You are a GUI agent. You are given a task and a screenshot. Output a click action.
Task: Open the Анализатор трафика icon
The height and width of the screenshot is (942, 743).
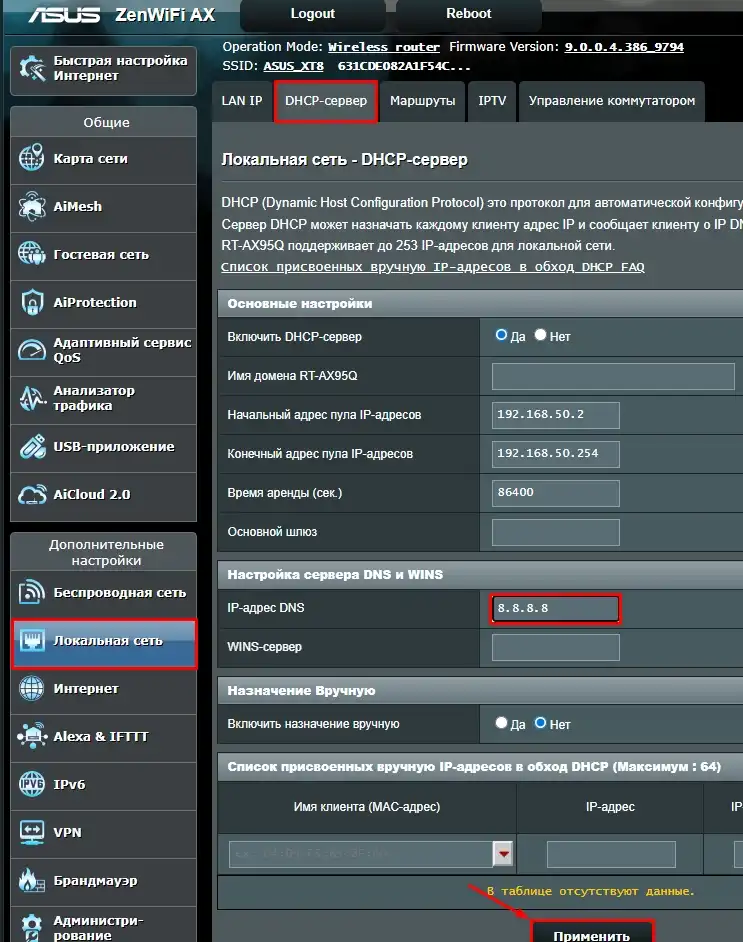[31, 398]
